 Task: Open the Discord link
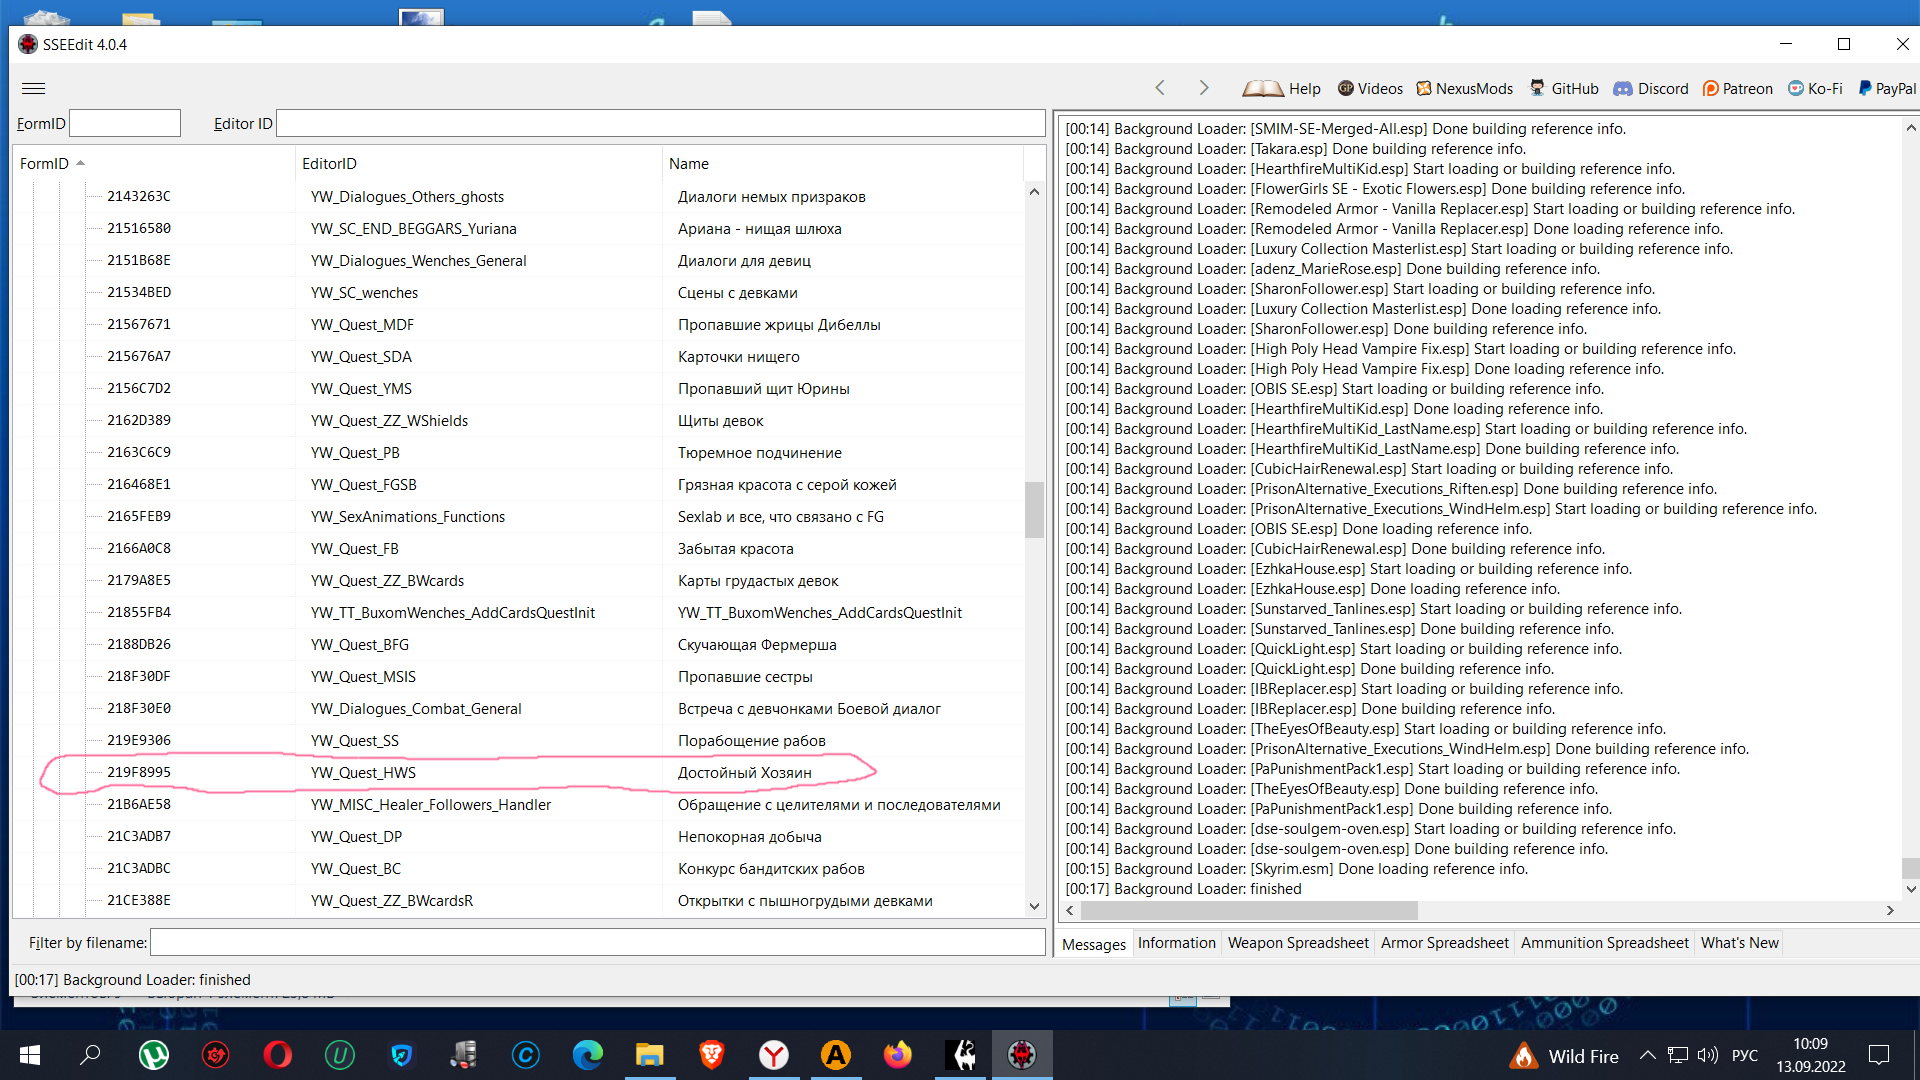[x=1651, y=88]
